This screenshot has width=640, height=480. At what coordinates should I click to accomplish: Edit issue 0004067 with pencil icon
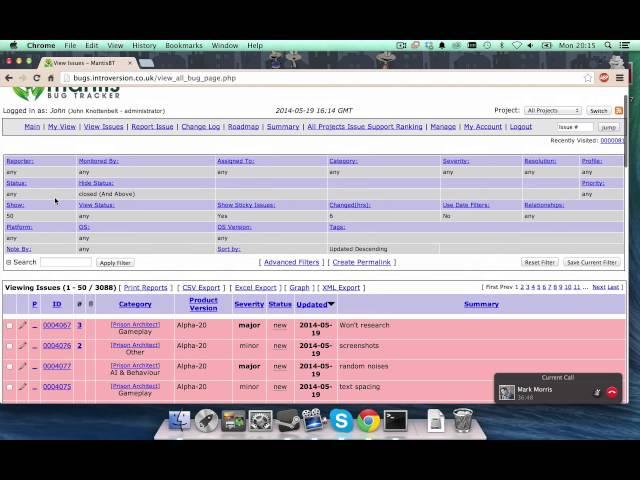pos(22,325)
